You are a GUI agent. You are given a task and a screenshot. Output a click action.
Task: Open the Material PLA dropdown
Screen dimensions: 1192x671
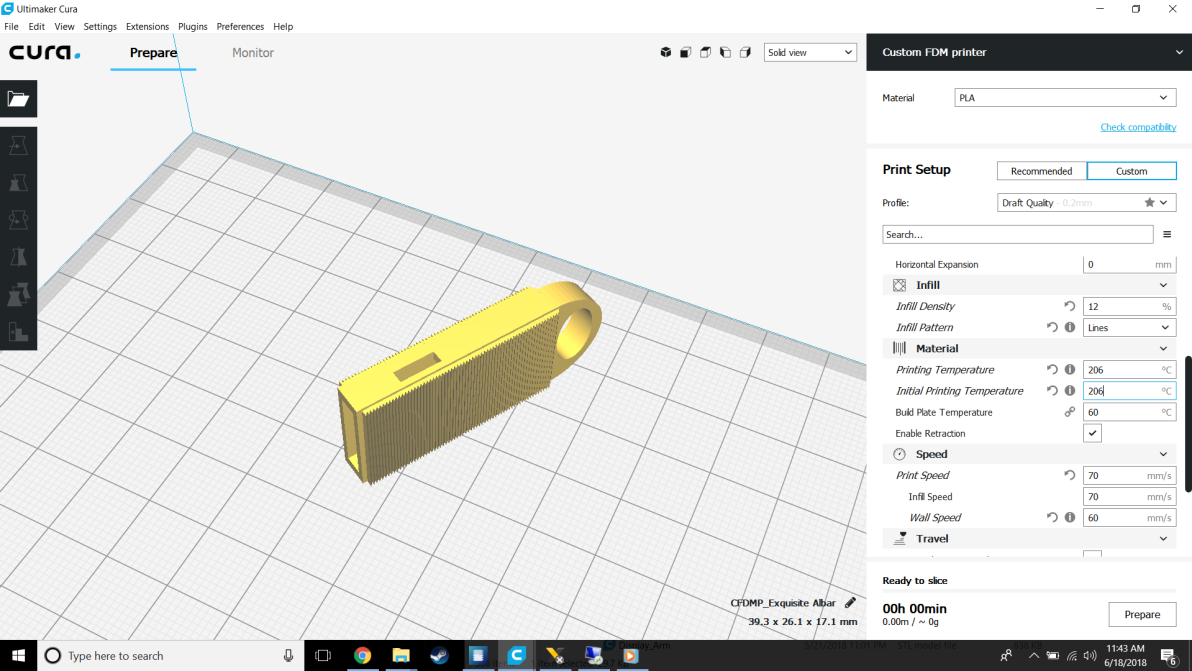click(1065, 97)
